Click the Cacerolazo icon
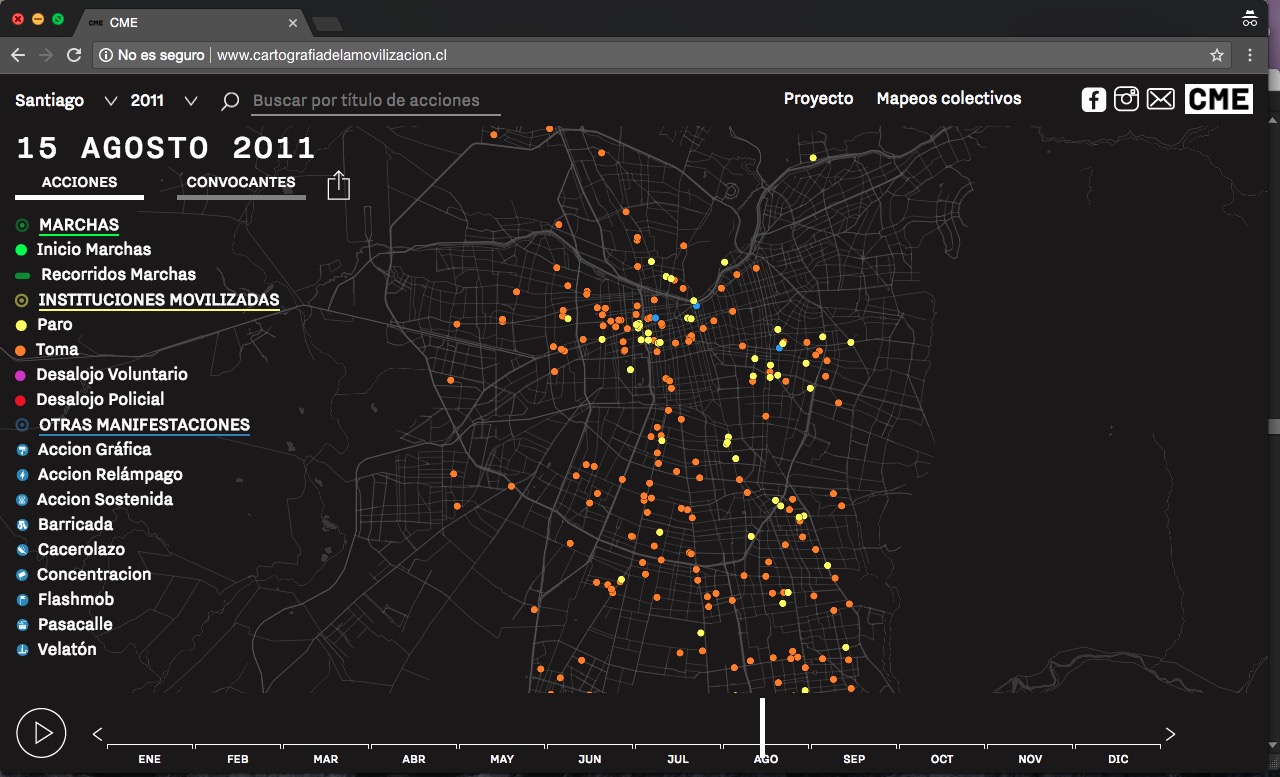 22,550
